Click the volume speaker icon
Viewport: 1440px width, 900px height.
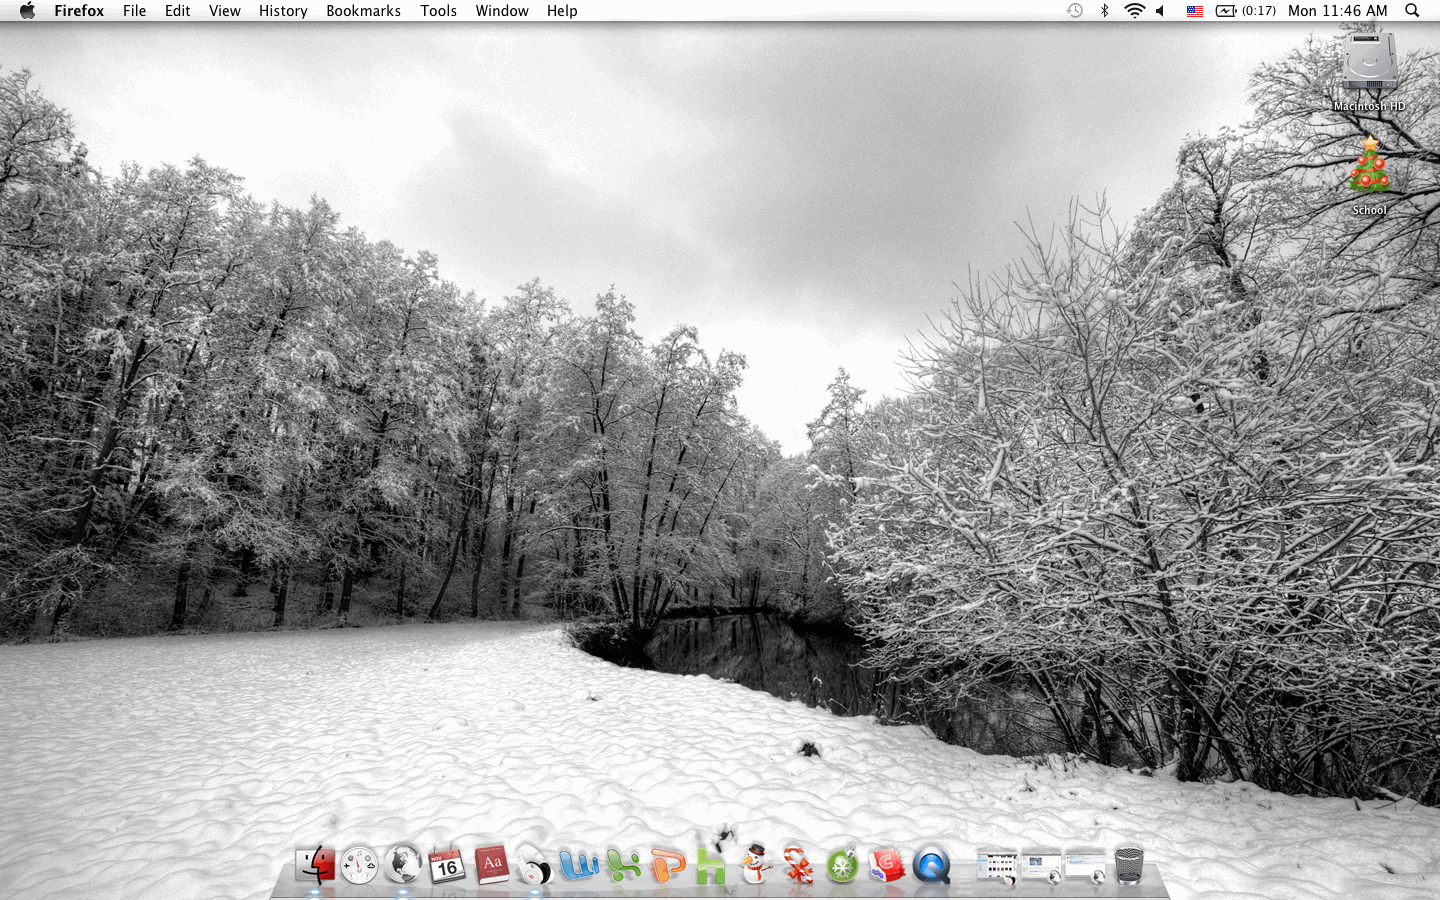1161,11
